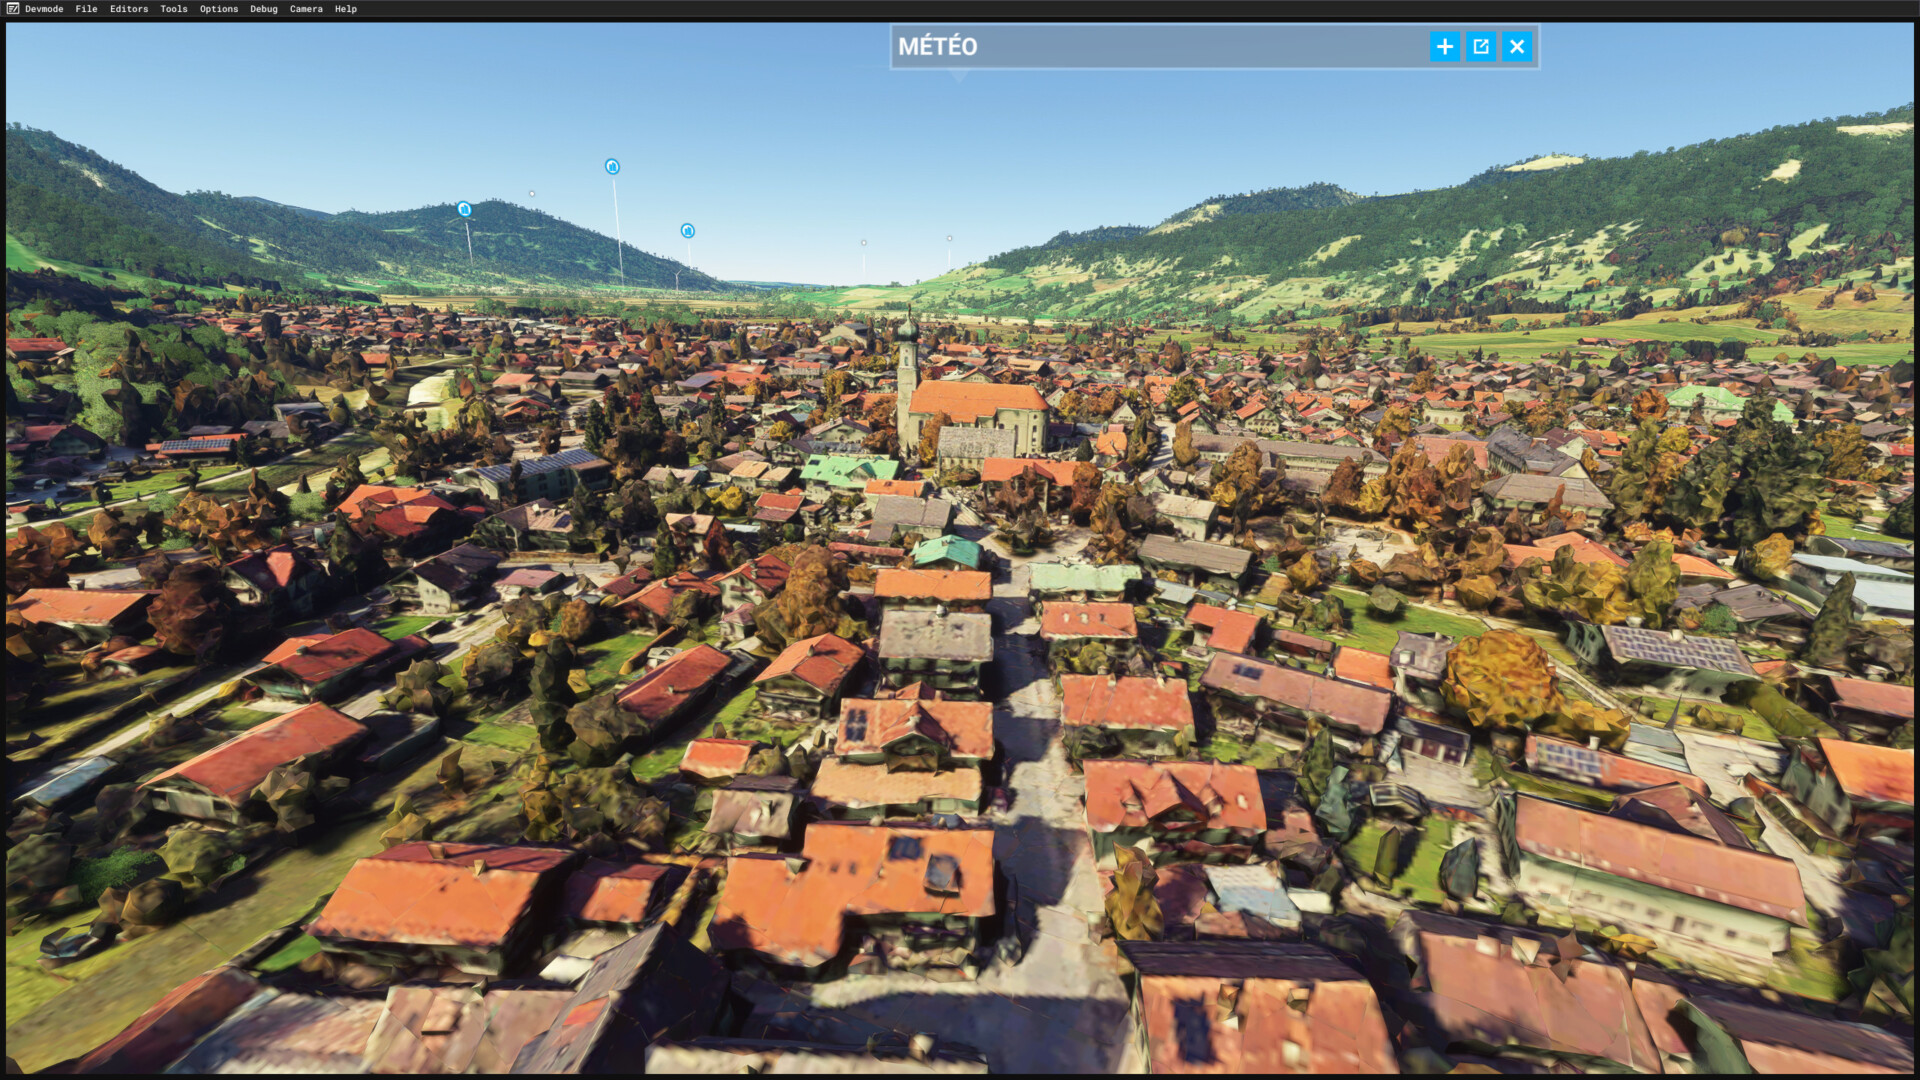Select the leftmost blue city marker on the hill
Image resolution: width=1920 pixels, height=1080 pixels.
point(464,209)
